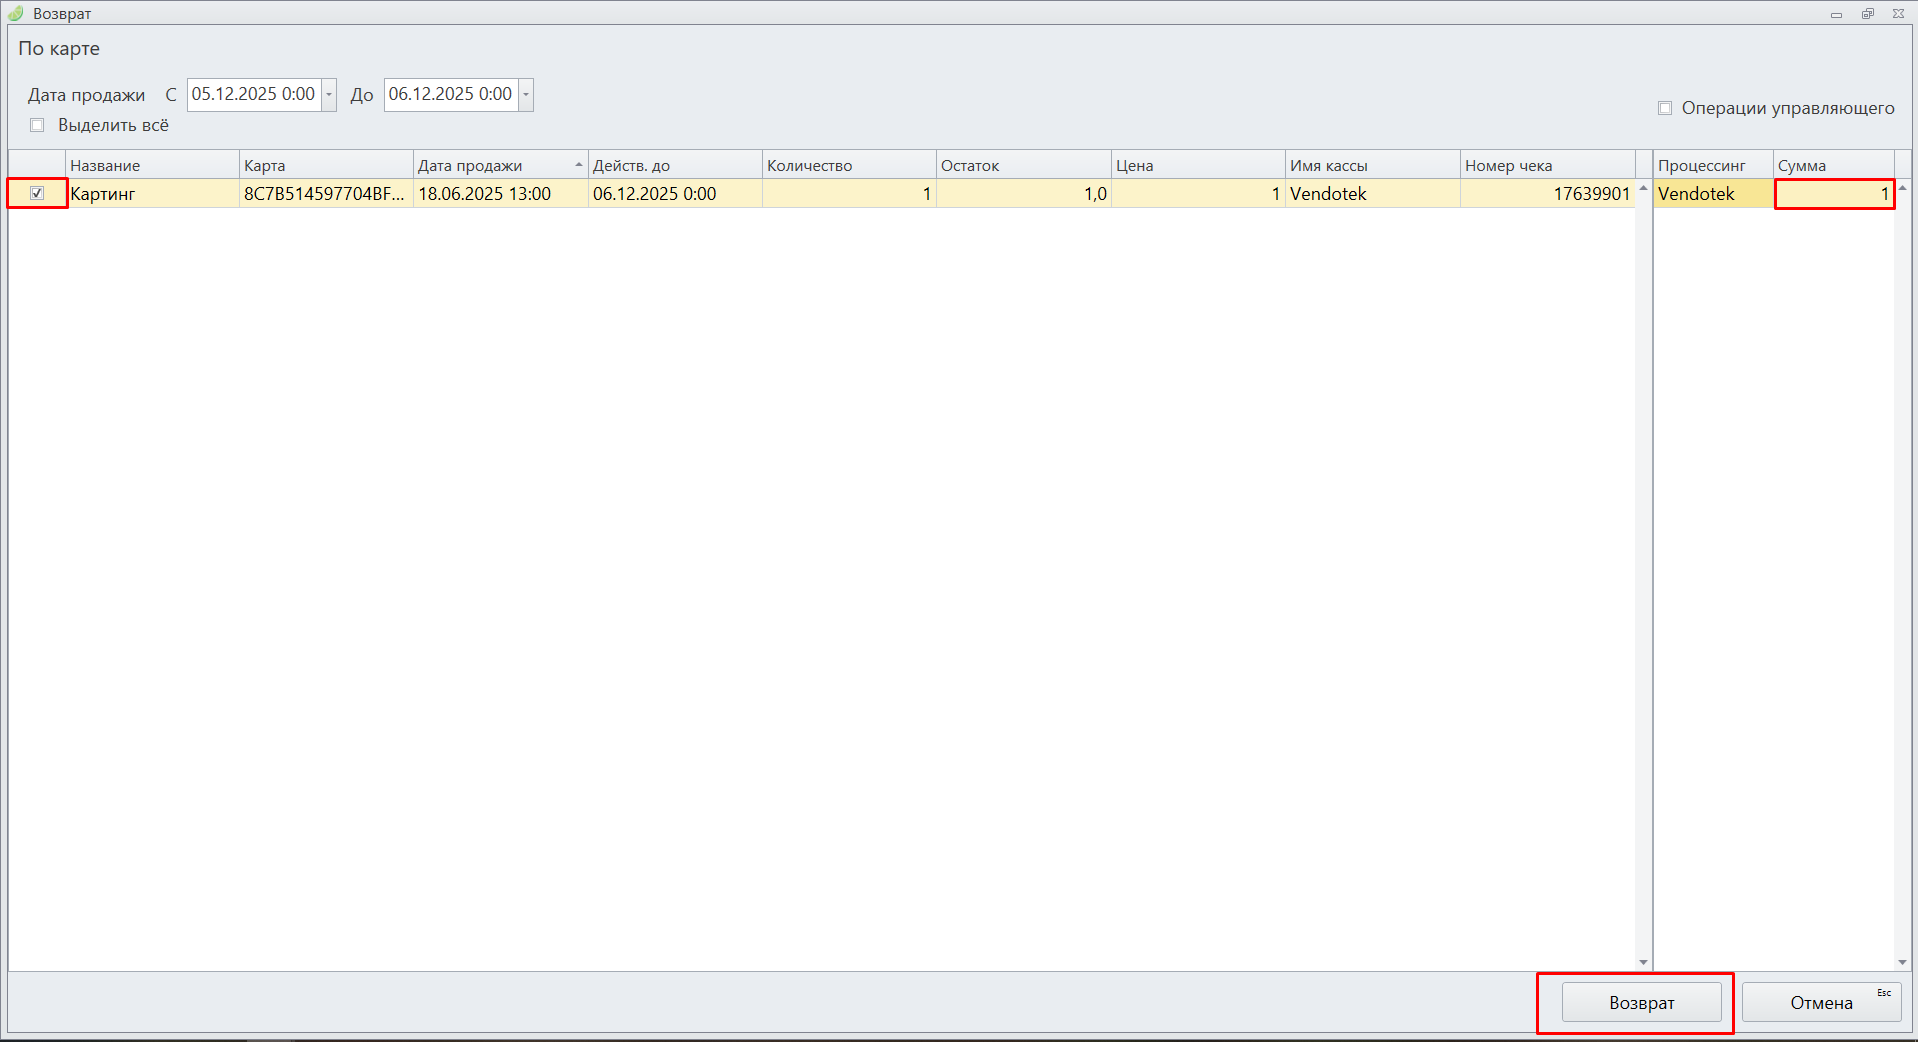Image resolution: width=1918 pixels, height=1042 pixels.
Task: Enable the Выделить всё checkbox
Action: (x=37, y=125)
